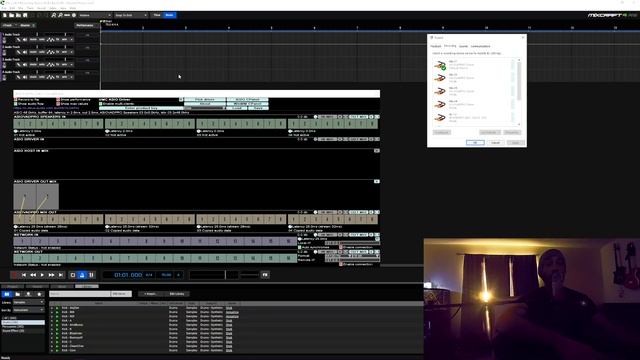Viewport: 640px width, 360px height.
Task: Click the Save project disk icon
Action: point(25,15)
